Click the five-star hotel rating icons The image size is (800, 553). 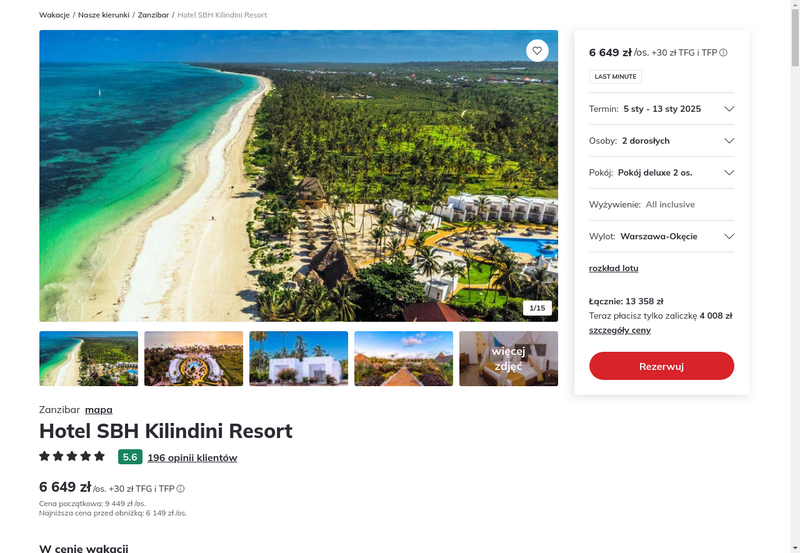coord(72,456)
